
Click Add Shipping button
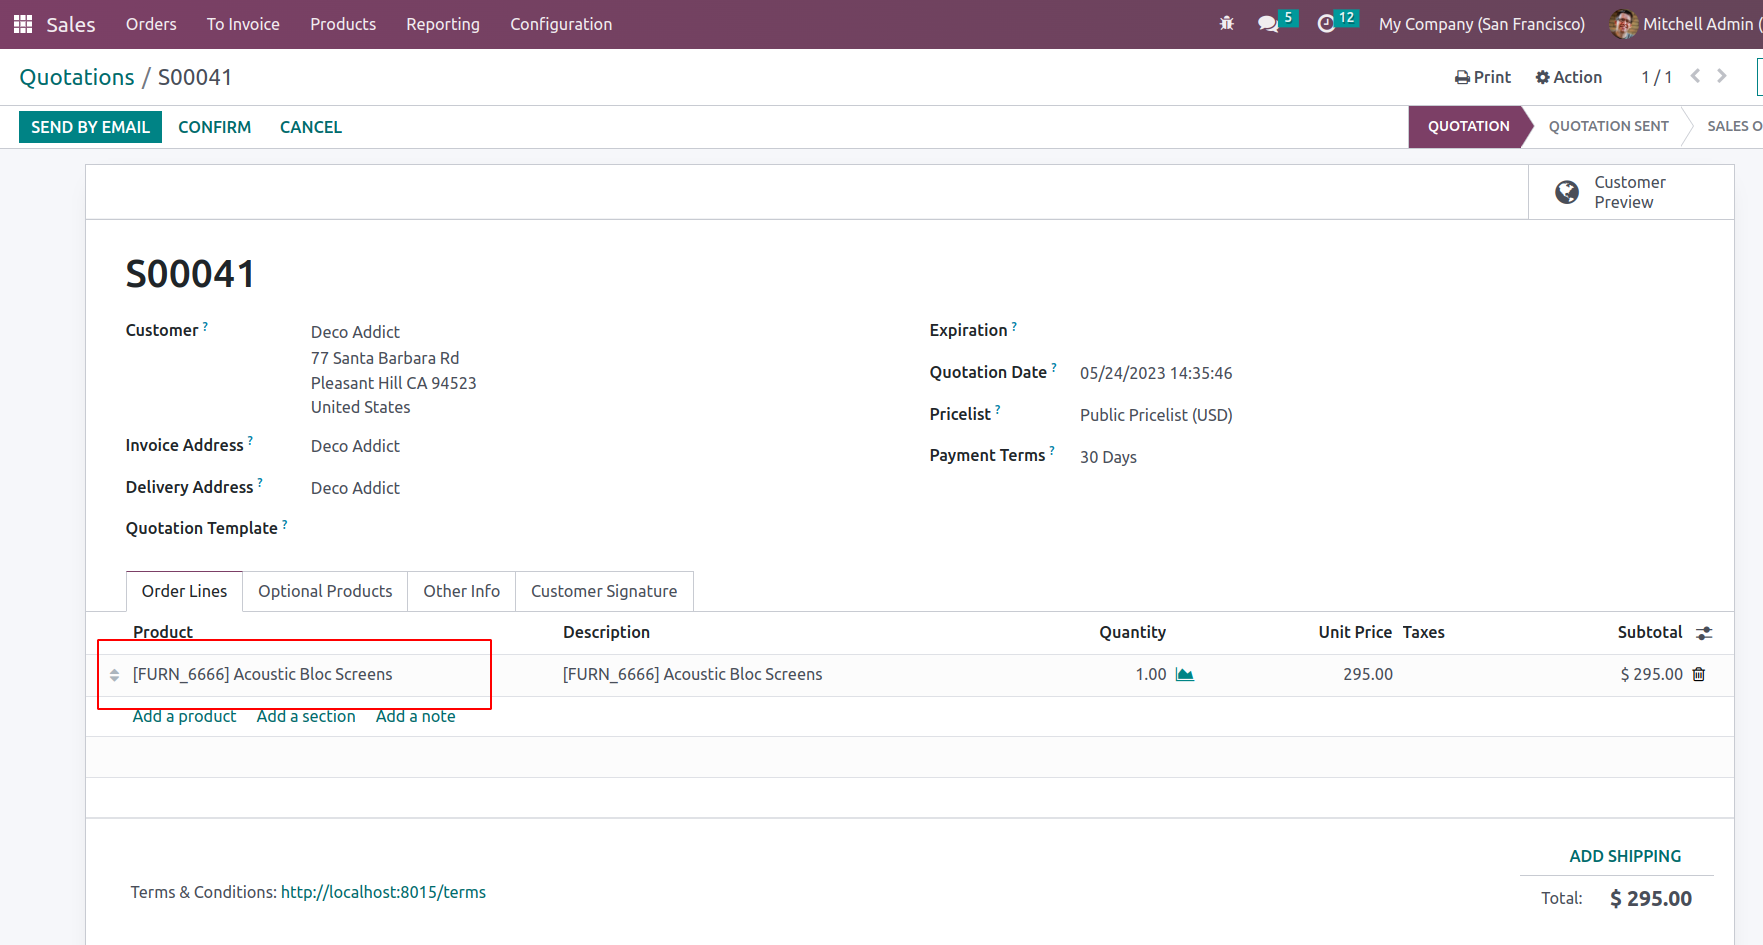tap(1625, 856)
